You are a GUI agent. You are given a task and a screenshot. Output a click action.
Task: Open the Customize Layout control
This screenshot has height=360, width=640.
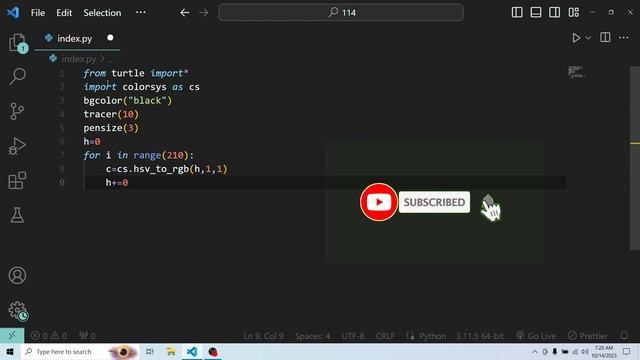(573, 12)
